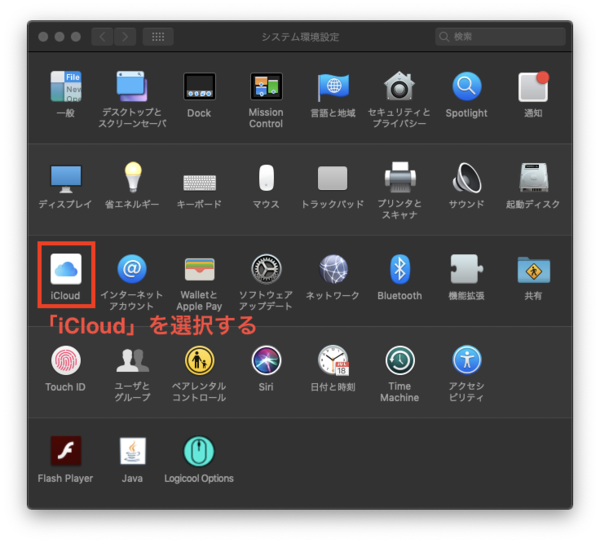
Task: Open Wallet と Apple Pay pane
Action: 199,269
